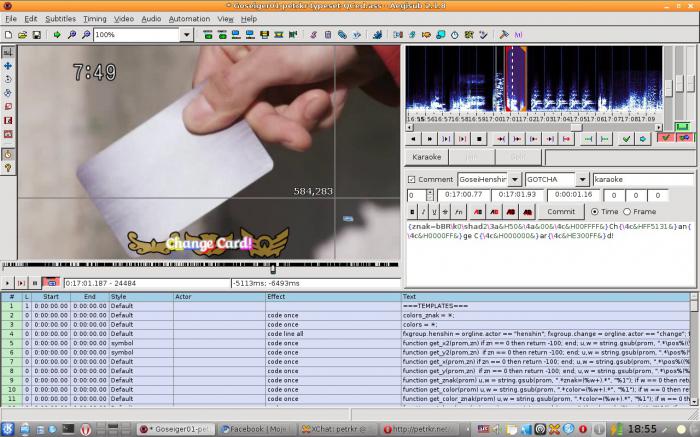Screen dimensions: 700x437
Task: Click the audio horizontal scrollbar thumb
Action: click(x=576, y=128)
